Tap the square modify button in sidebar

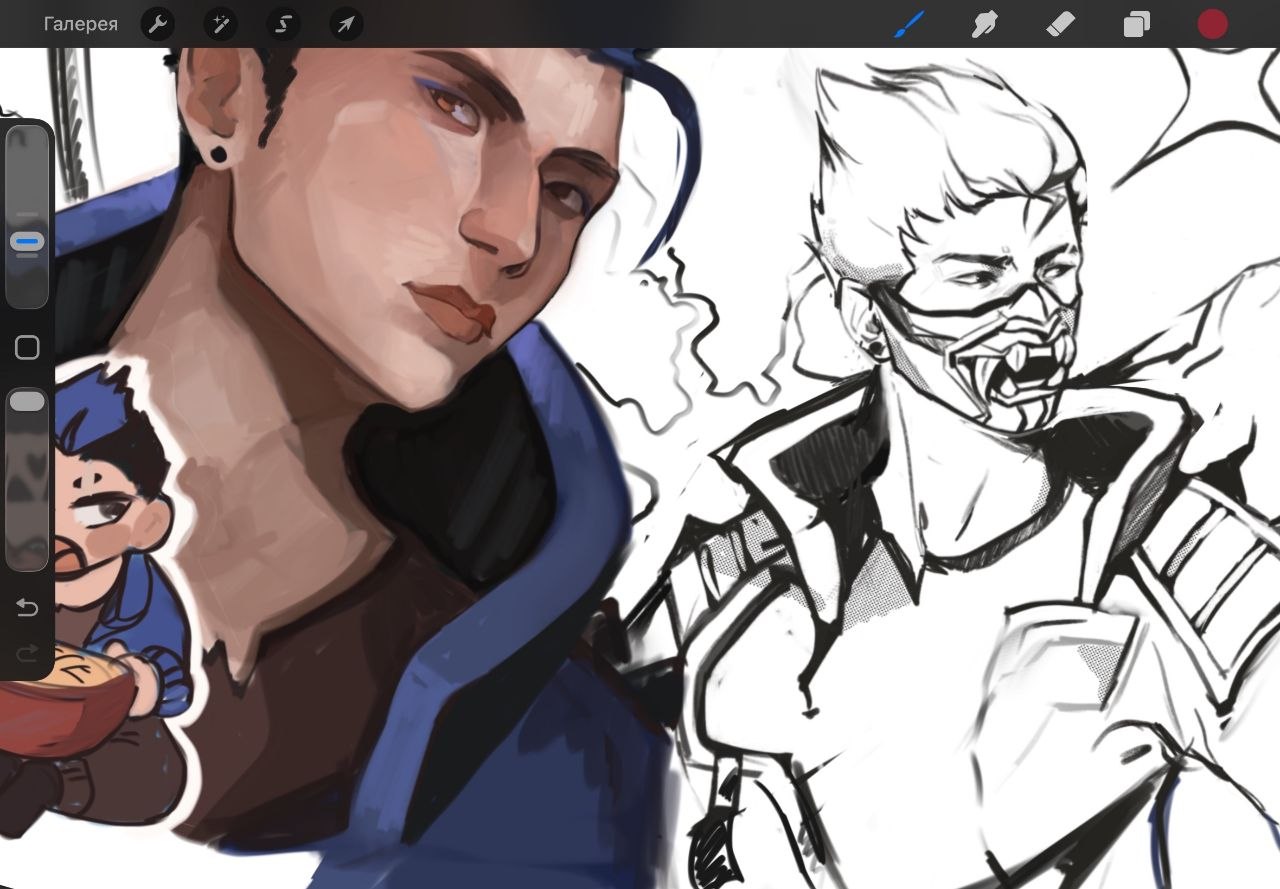pyautogui.click(x=27, y=347)
